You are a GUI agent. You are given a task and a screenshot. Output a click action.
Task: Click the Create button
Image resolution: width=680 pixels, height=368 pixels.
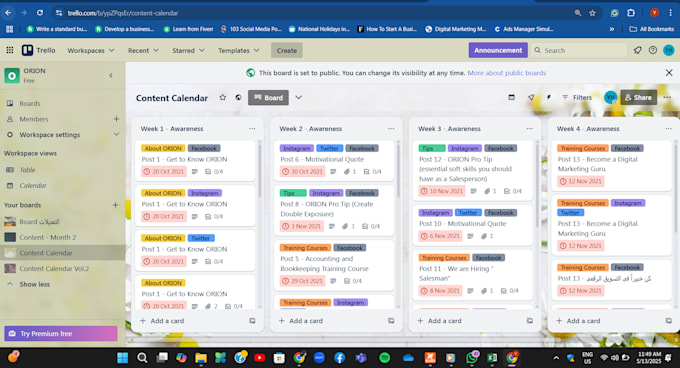pyautogui.click(x=287, y=50)
